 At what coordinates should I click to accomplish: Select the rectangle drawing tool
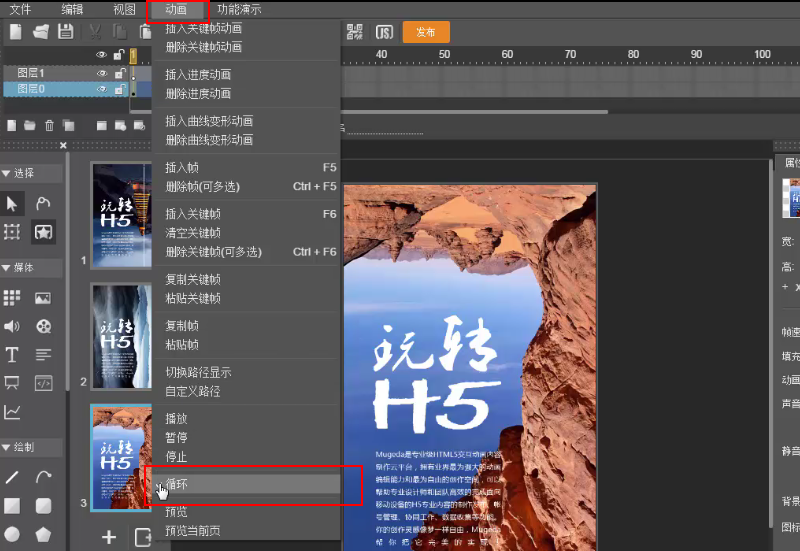coord(12,506)
